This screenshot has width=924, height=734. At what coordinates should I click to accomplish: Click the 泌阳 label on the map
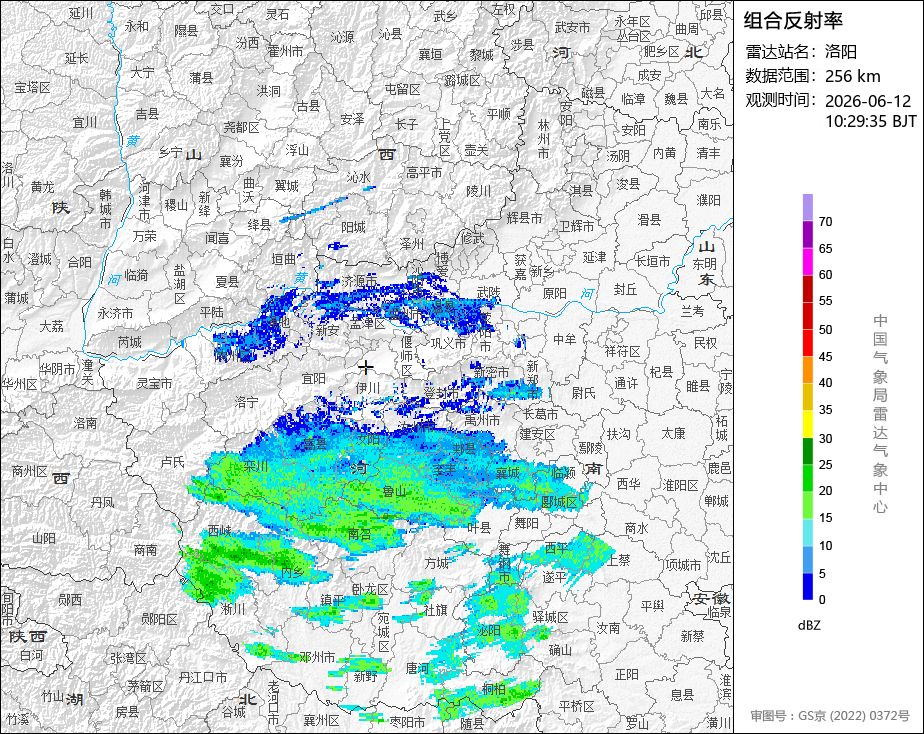(x=489, y=630)
